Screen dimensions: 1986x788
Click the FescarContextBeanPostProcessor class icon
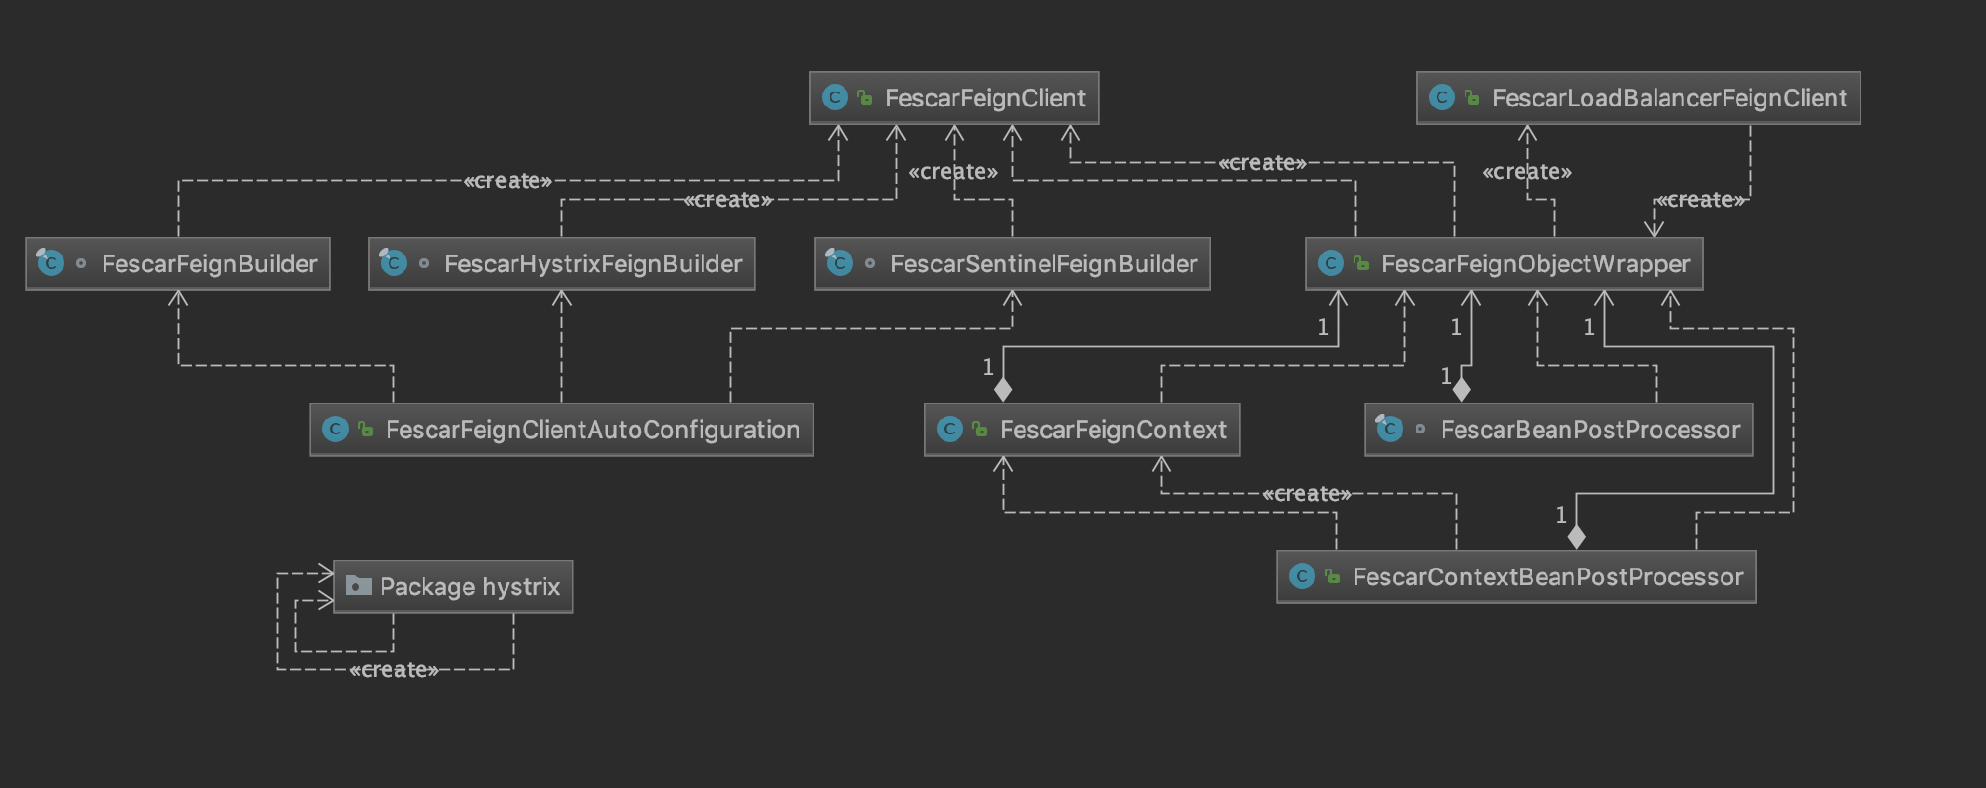click(x=1302, y=576)
